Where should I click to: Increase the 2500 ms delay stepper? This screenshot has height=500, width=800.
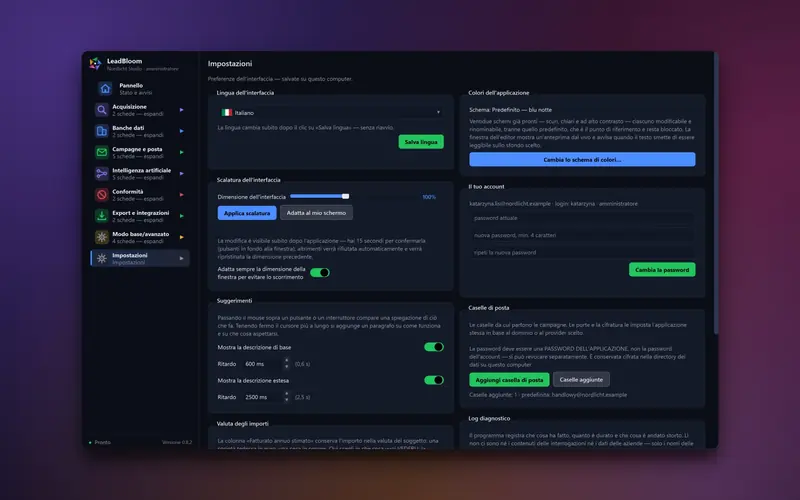pos(286,394)
